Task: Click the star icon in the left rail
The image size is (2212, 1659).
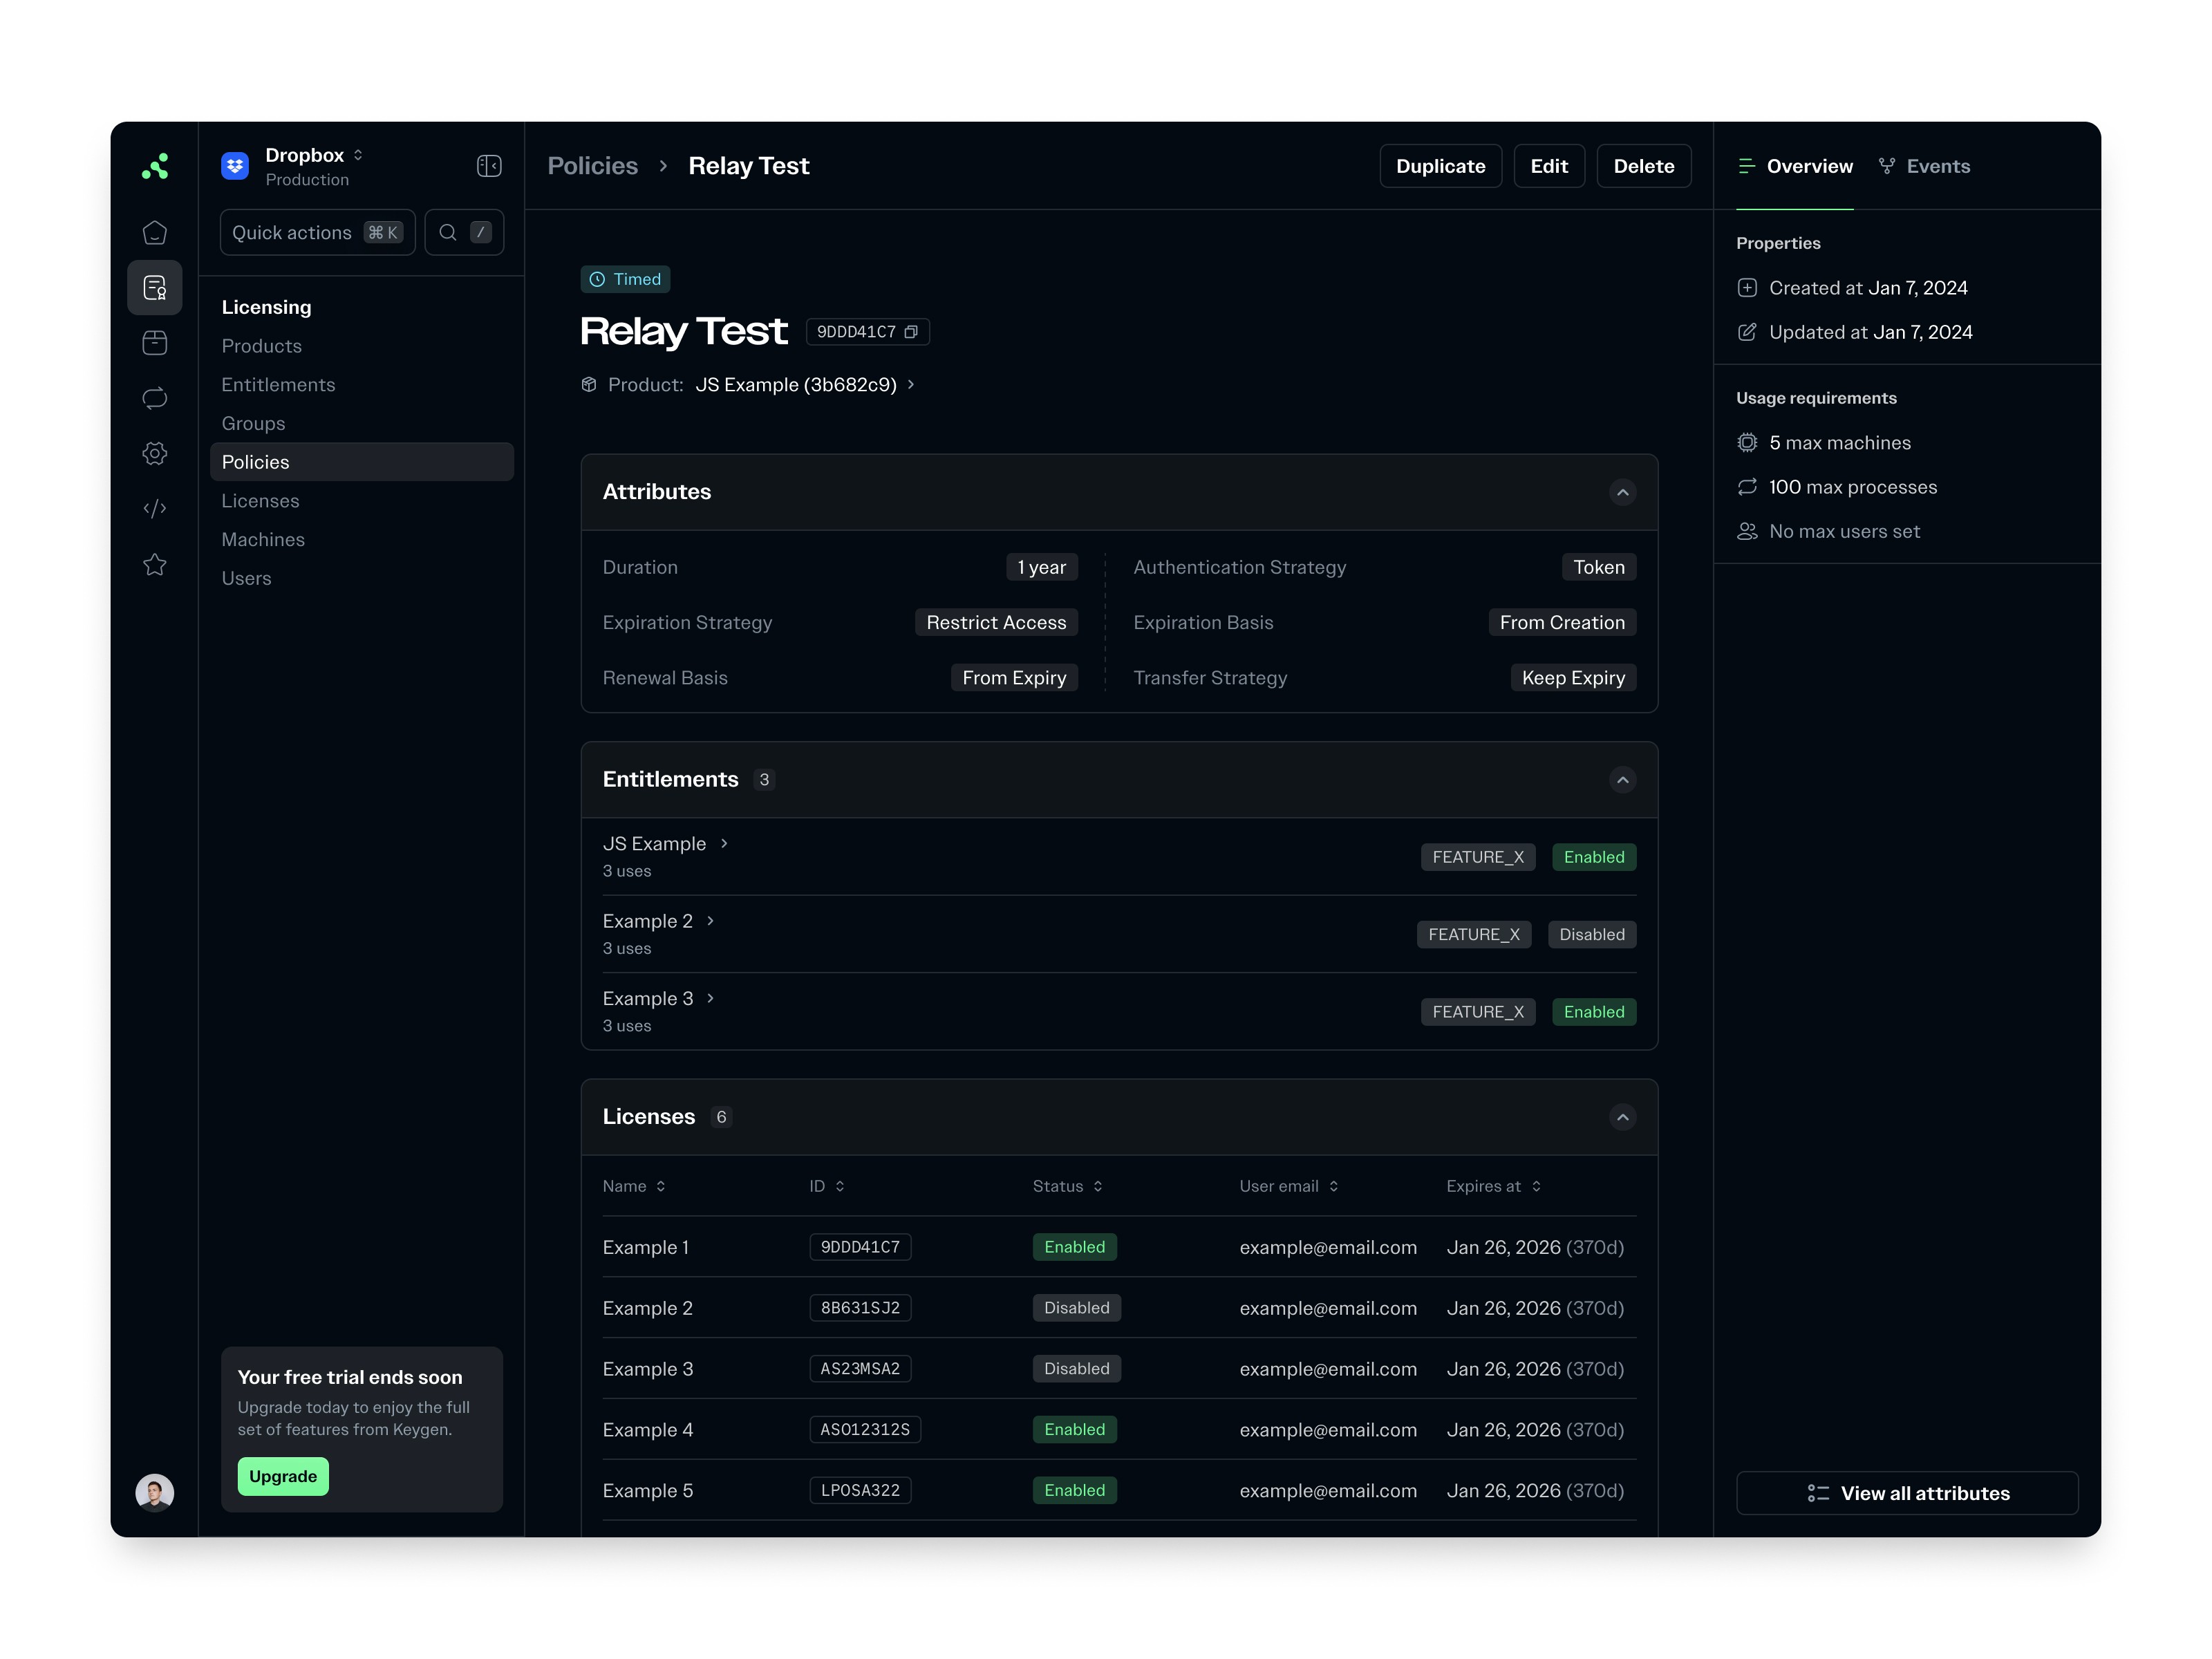Action: [155, 564]
